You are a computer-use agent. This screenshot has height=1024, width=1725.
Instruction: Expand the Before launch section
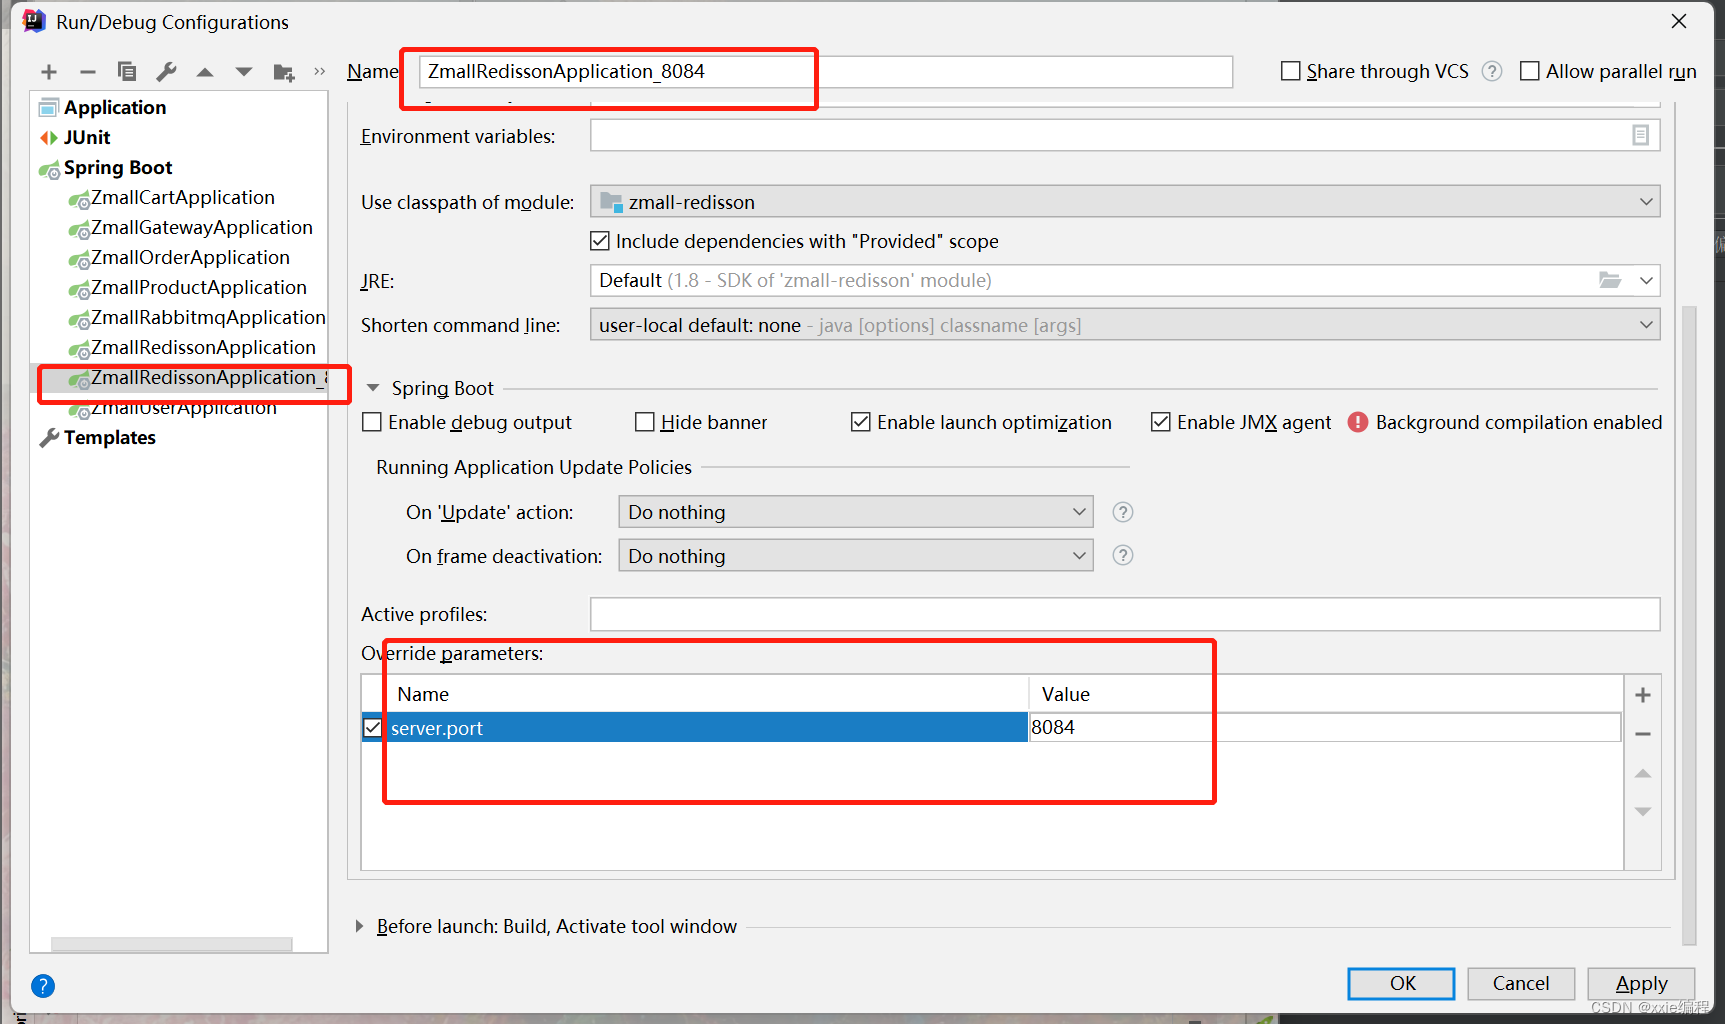tap(359, 926)
